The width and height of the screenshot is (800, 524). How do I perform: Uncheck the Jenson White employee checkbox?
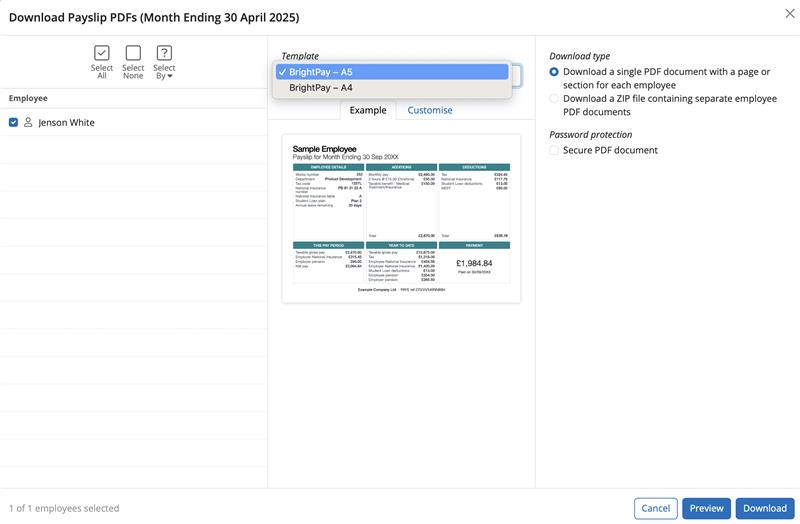(13, 122)
